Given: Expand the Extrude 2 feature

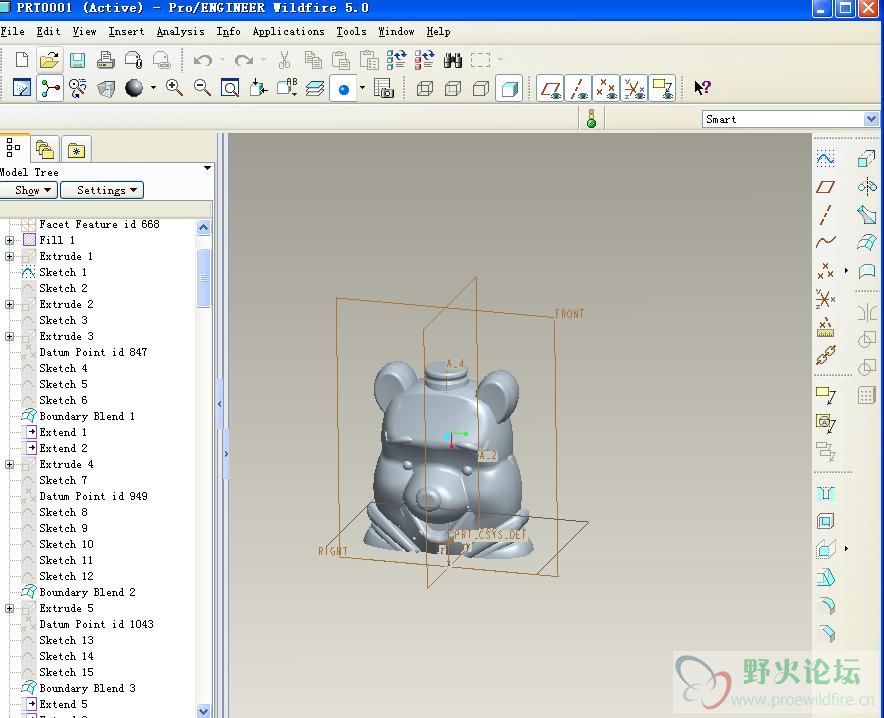Looking at the screenshot, I should (x=10, y=304).
